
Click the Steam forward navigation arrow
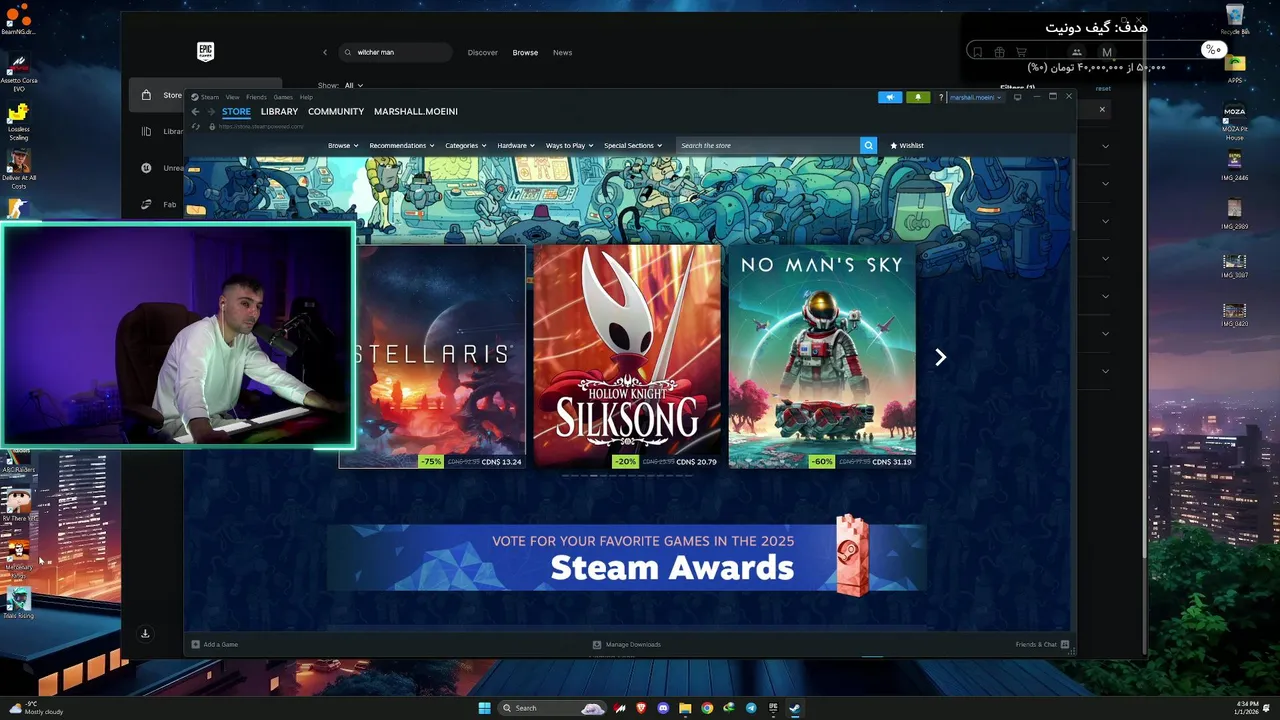209,111
